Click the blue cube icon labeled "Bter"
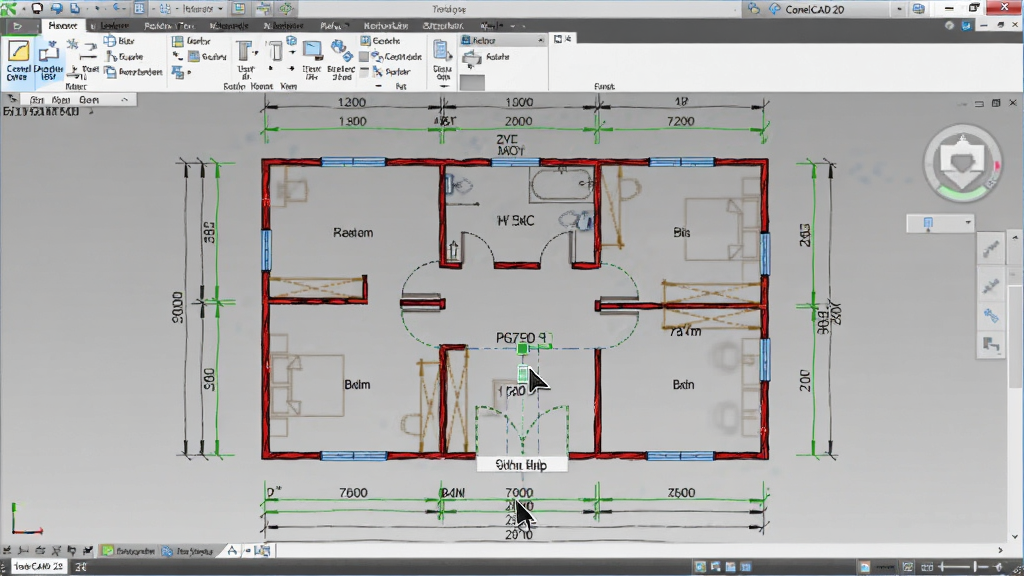The height and width of the screenshot is (576, 1024). [x=110, y=40]
